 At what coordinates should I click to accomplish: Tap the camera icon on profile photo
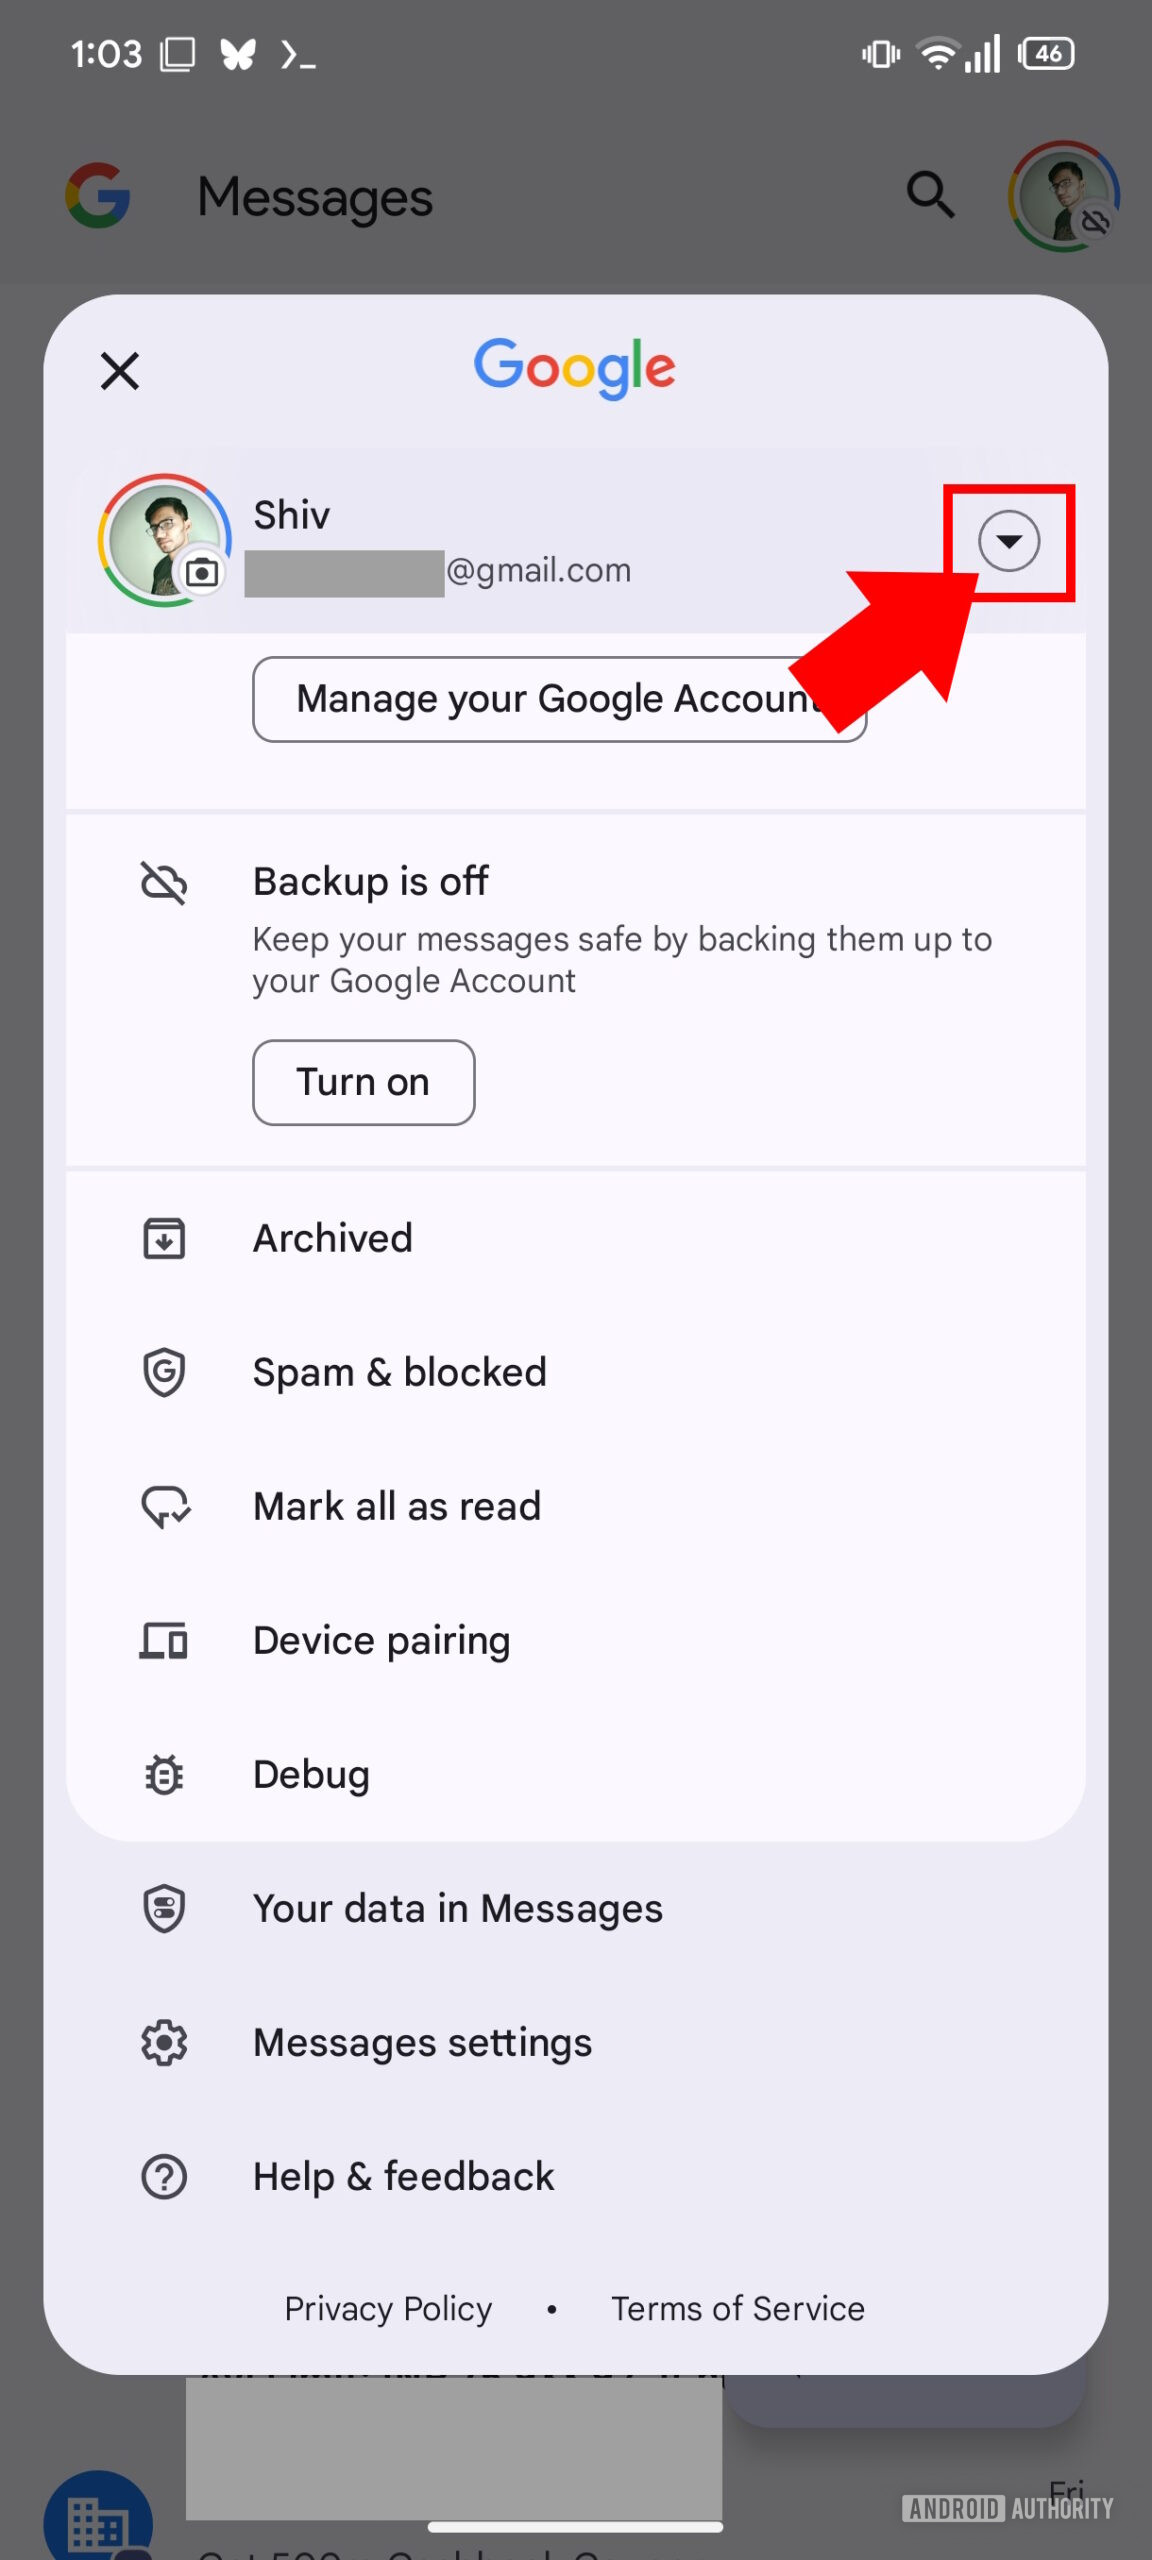point(202,573)
